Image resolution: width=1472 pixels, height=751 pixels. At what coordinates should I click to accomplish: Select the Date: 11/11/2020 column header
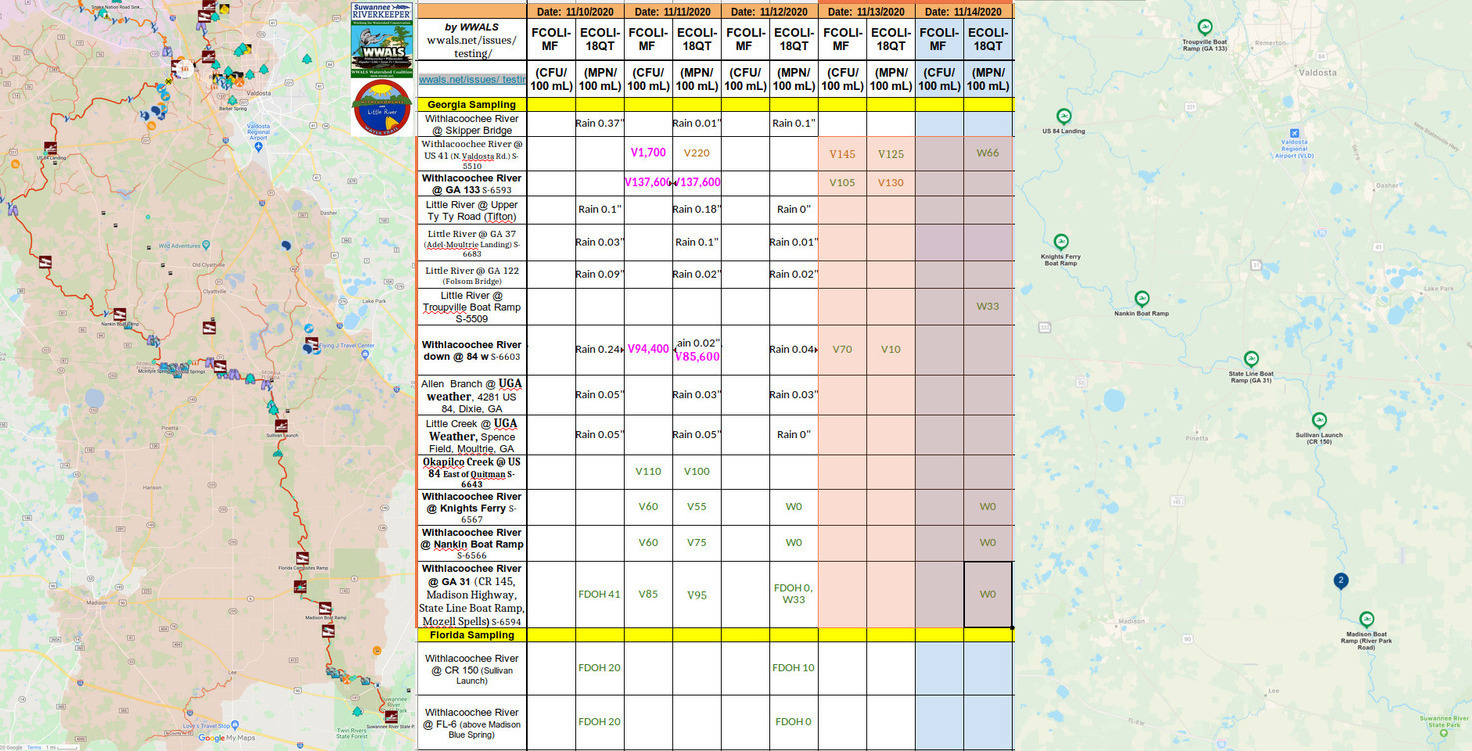(x=672, y=11)
